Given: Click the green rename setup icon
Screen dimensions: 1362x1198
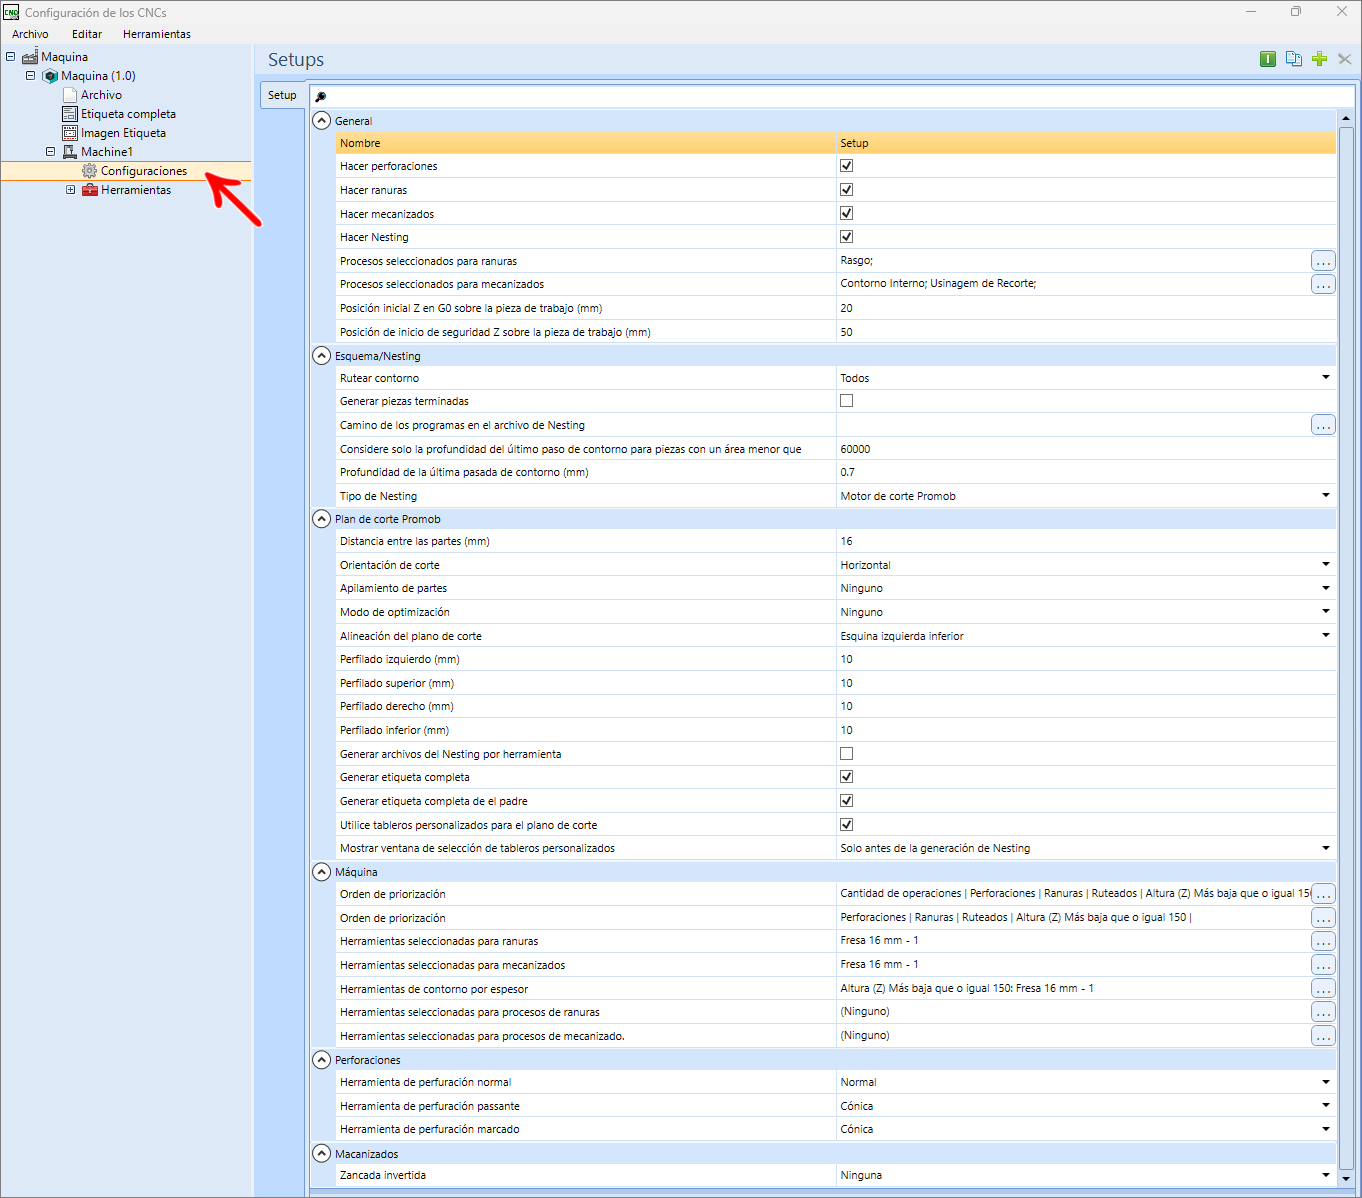Looking at the screenshot, I should click(x=1268, y=59).
